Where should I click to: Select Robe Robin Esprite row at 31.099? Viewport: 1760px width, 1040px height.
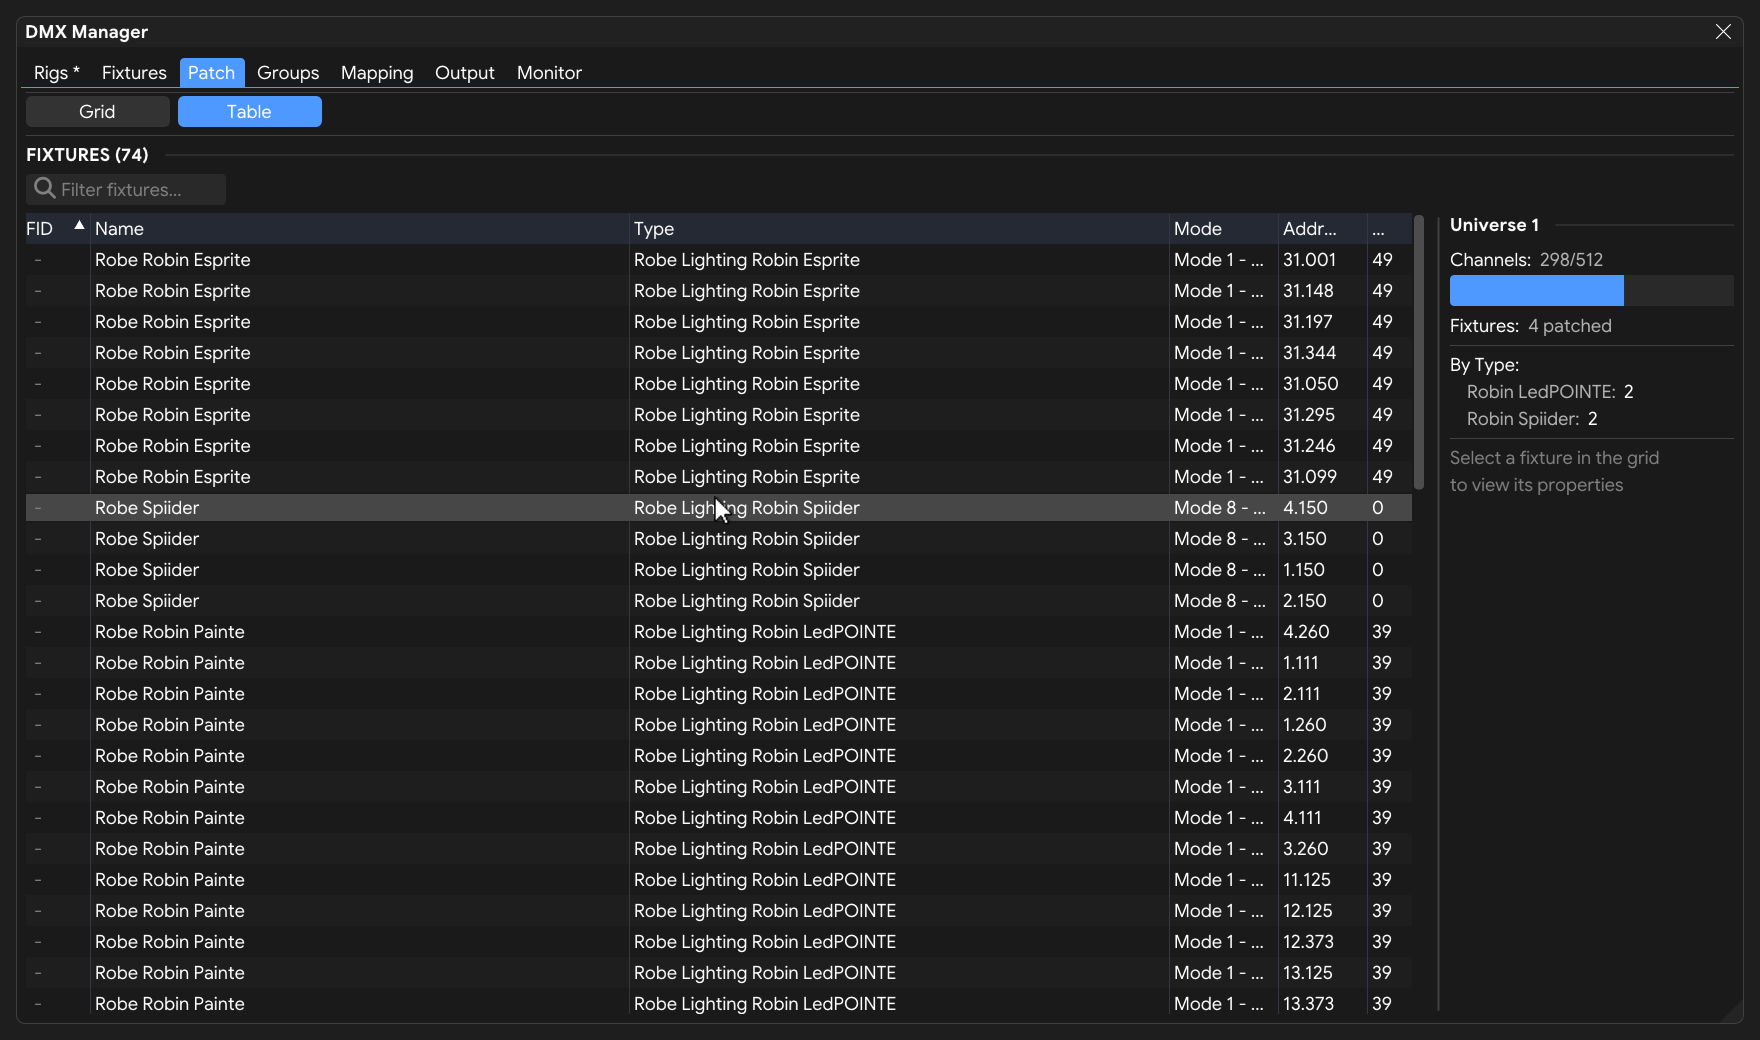pyautogui.click(x=718, y=477)
